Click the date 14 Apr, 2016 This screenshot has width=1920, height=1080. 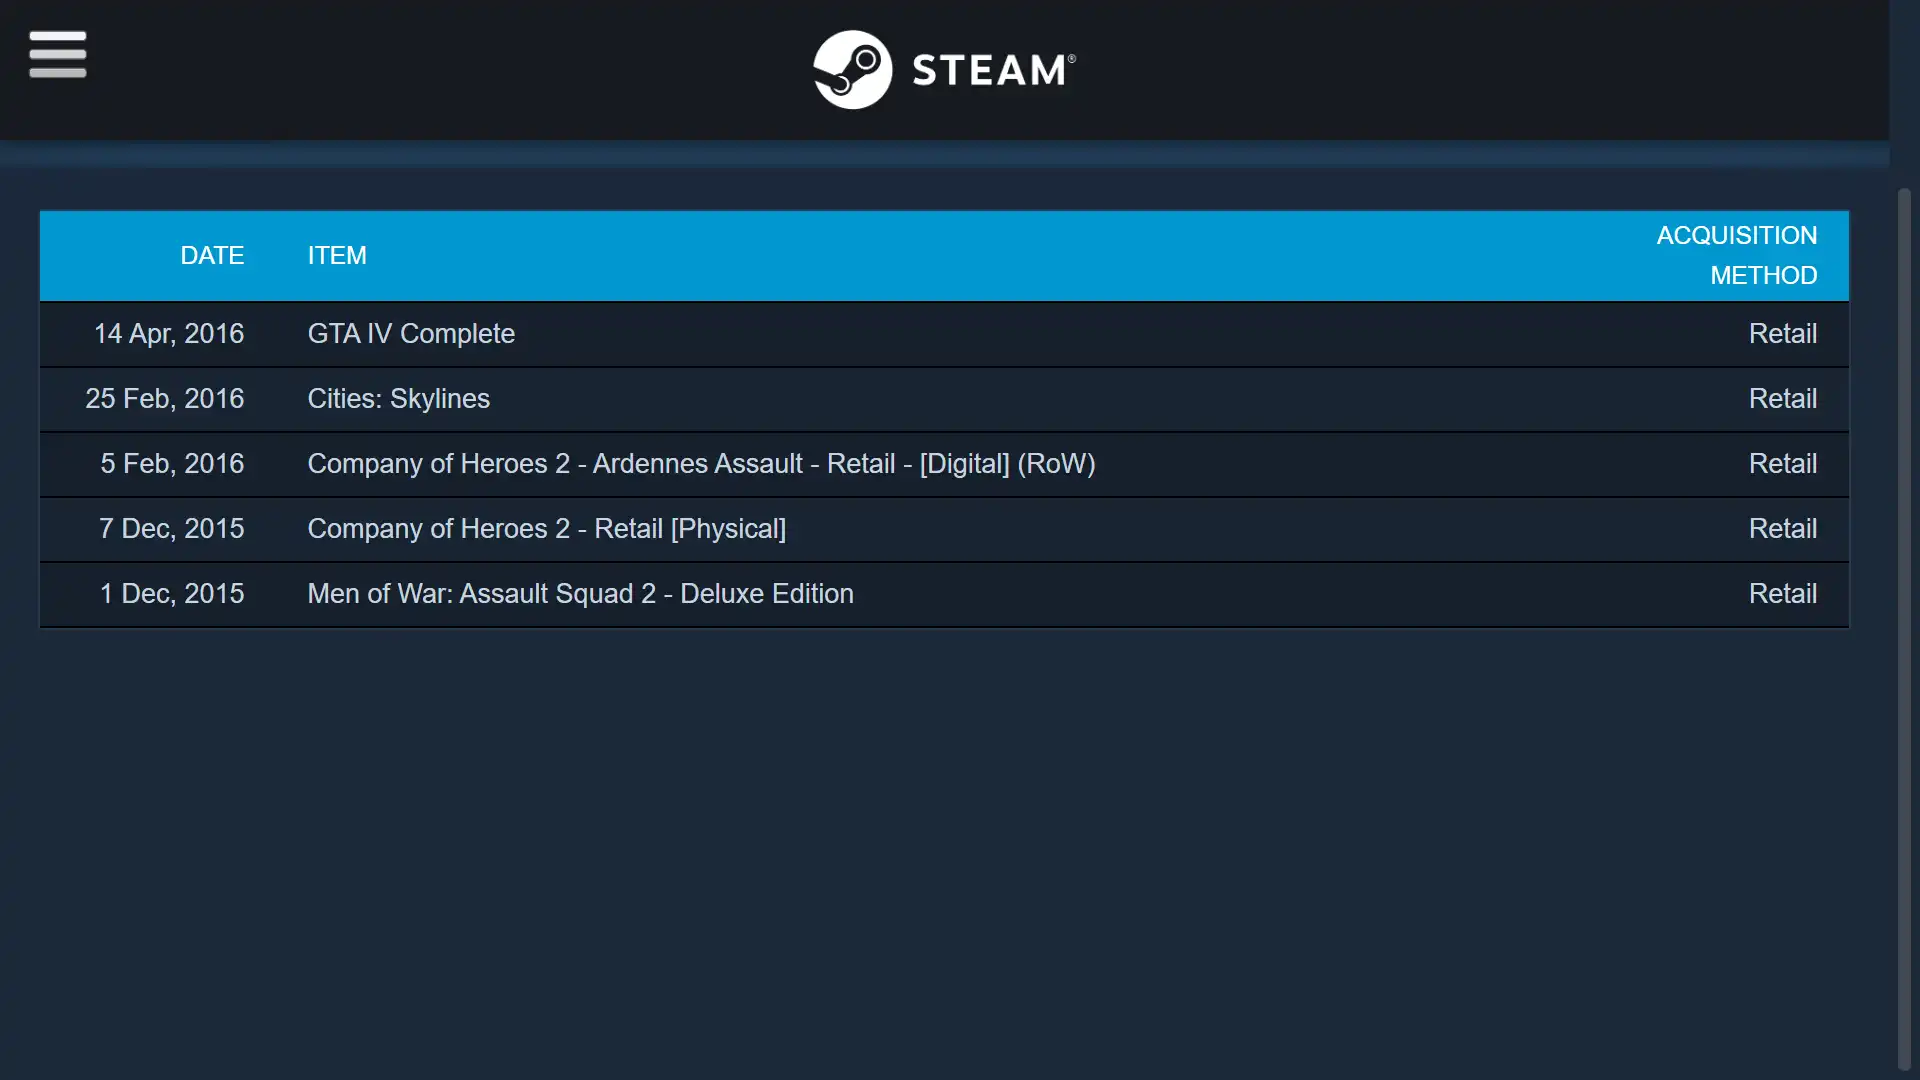pyautogui.click(x=169, y=334)
